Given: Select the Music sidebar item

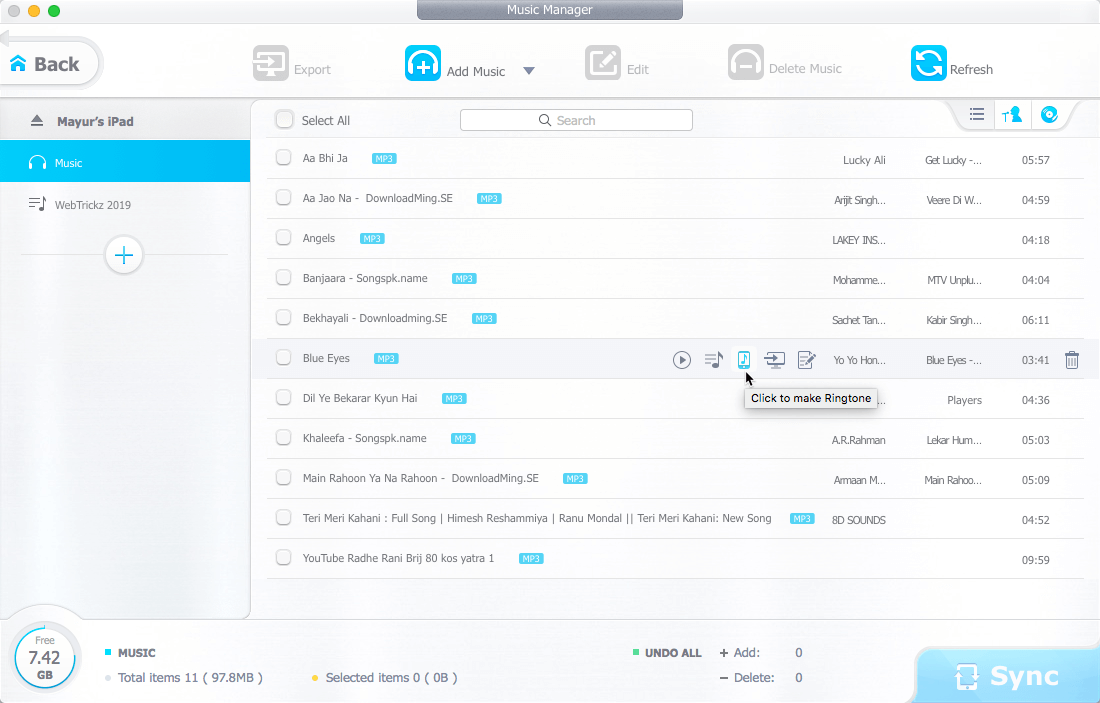Looking at the screenshot, I should click(125, 162).
